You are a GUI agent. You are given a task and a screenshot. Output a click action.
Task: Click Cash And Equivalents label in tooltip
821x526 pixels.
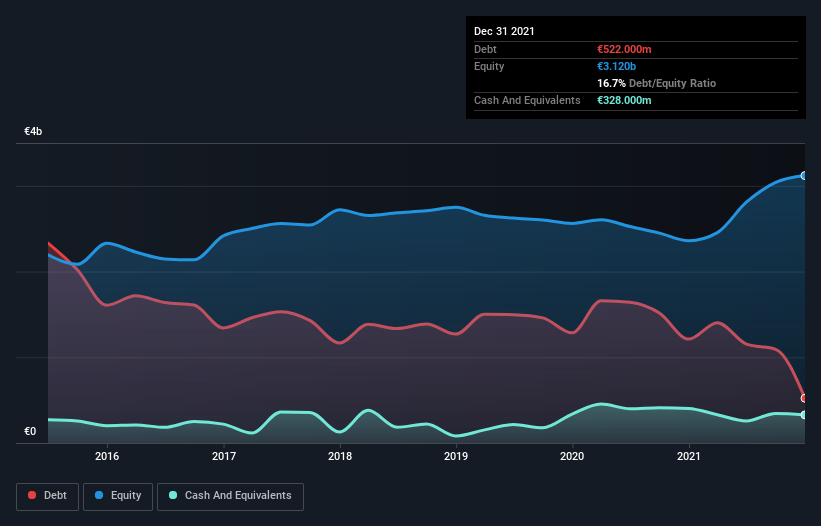[x=527, y=100]
